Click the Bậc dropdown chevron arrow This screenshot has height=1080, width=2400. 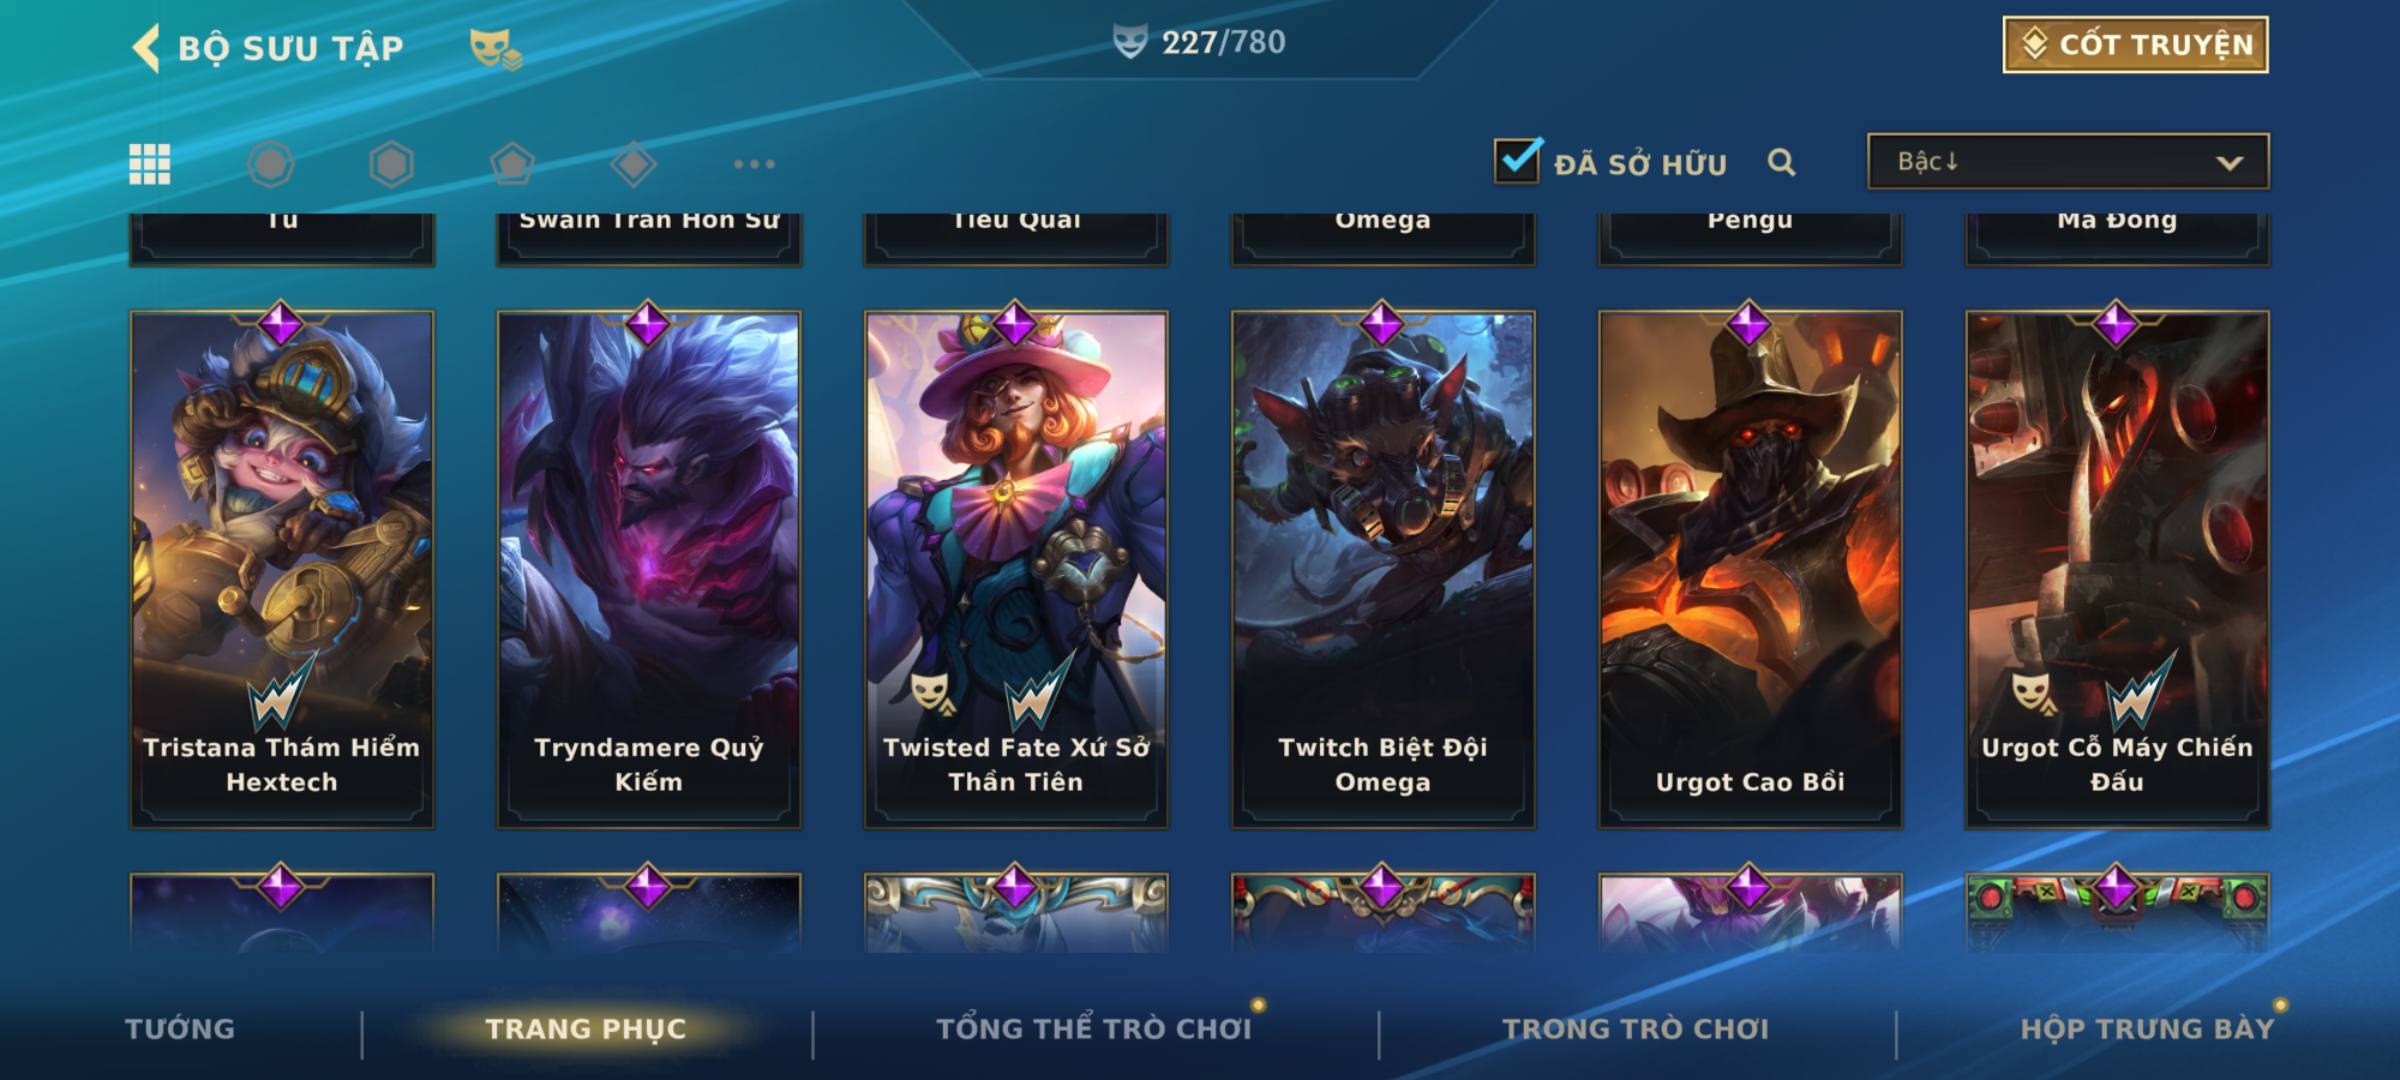2230,163
